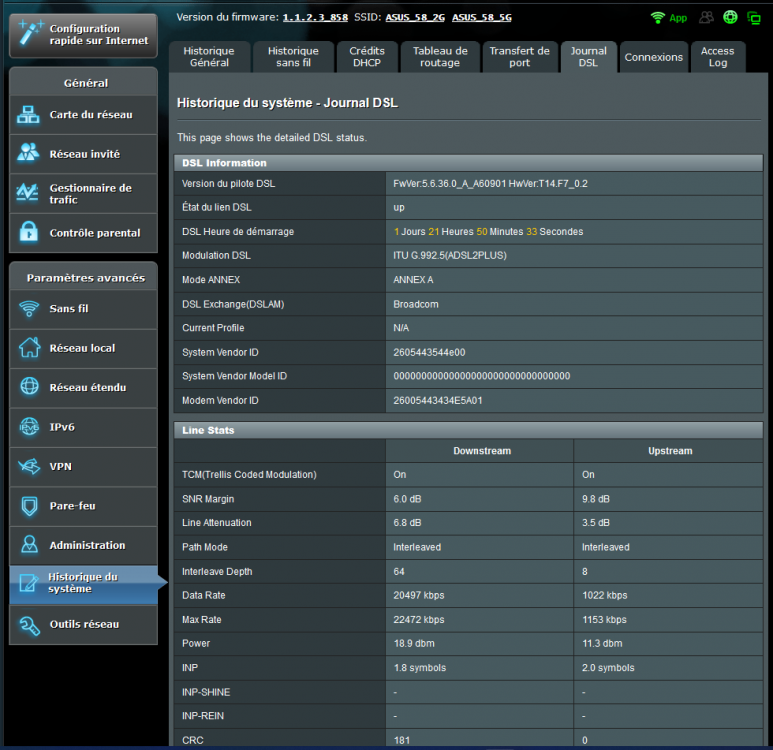Click the Internet globe status icon

pos(730,18)
